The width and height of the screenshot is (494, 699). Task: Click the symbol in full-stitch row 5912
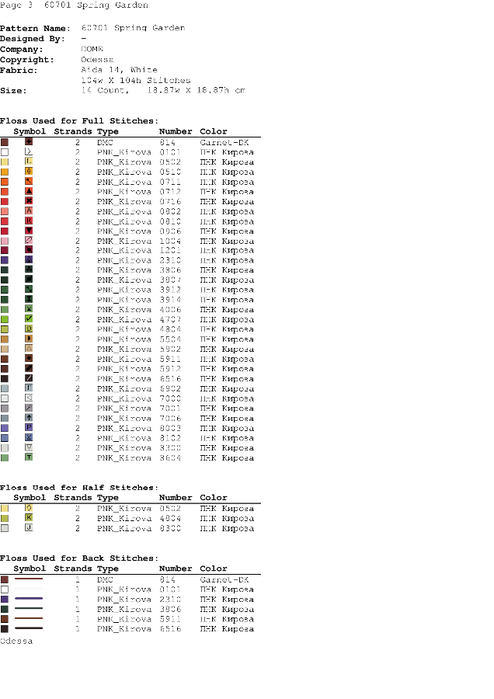(x=29, y=368)
